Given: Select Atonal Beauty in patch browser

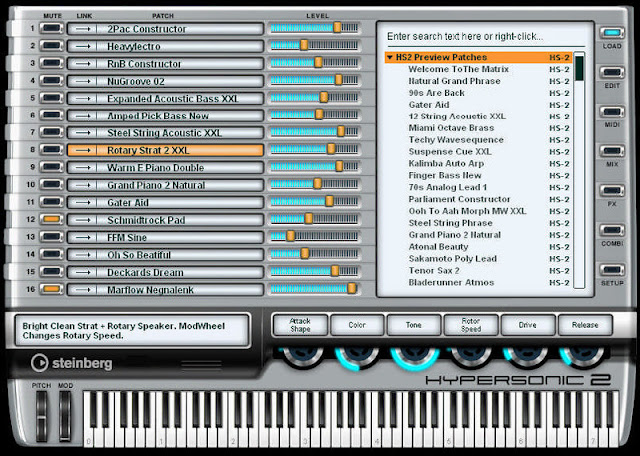Looking at the screenshot, I should click(x=438, y=247).
